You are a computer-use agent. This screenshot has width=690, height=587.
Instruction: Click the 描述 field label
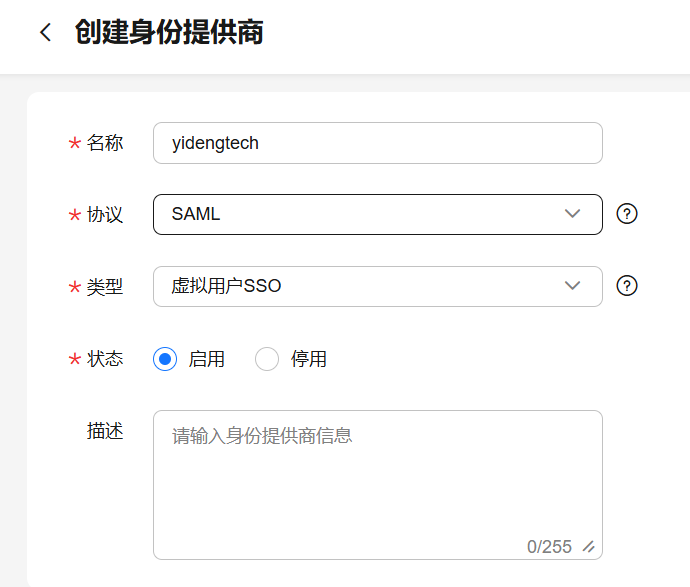[x=105, y=431]
